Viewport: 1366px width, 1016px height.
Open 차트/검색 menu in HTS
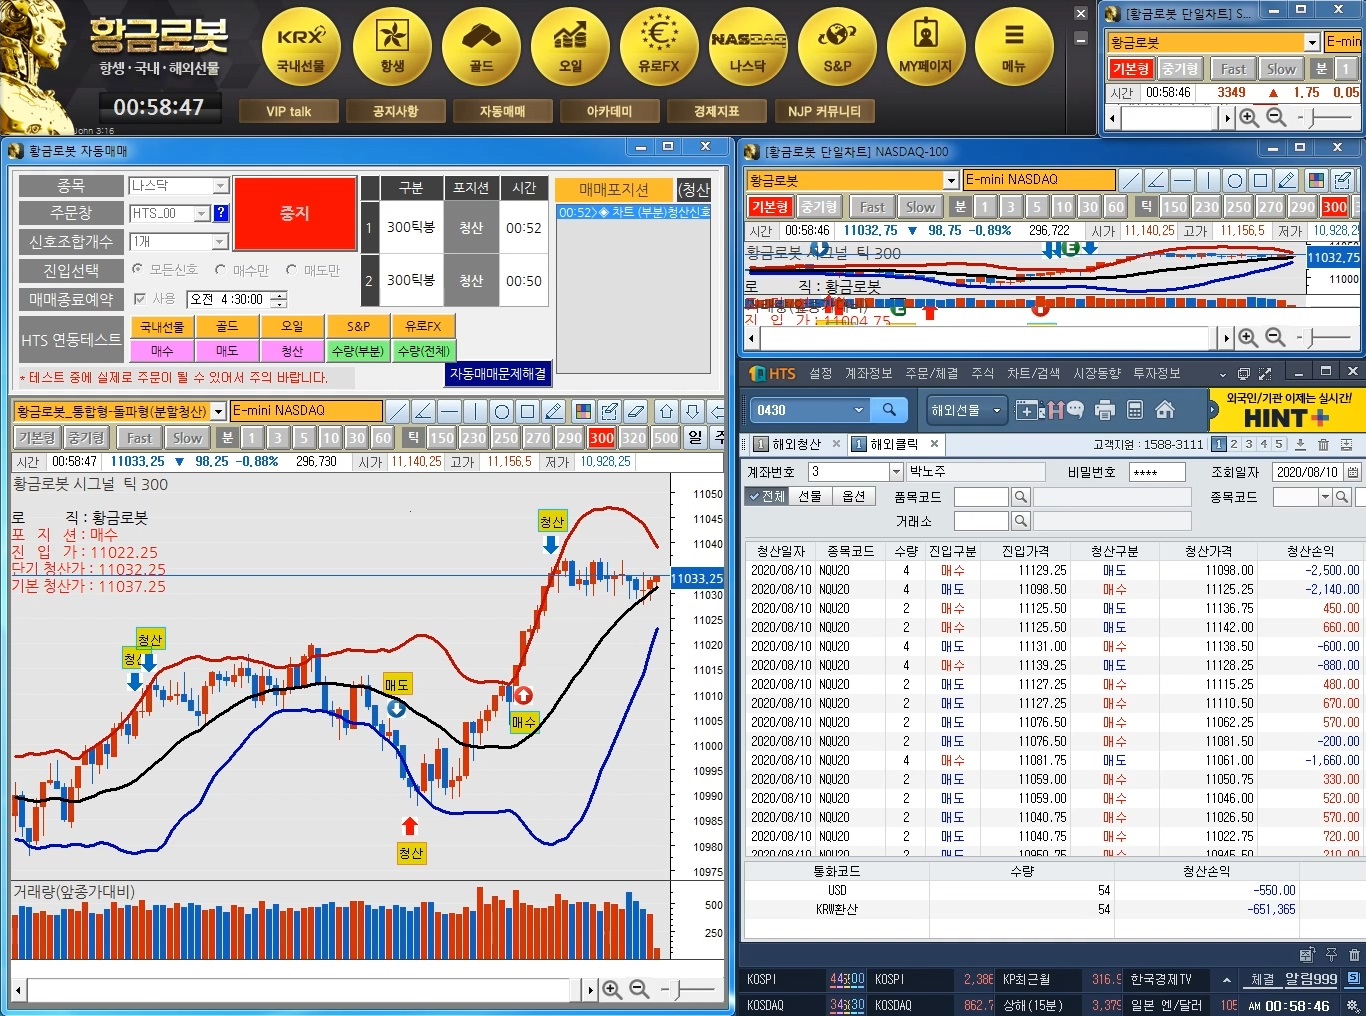(1033, 373)
